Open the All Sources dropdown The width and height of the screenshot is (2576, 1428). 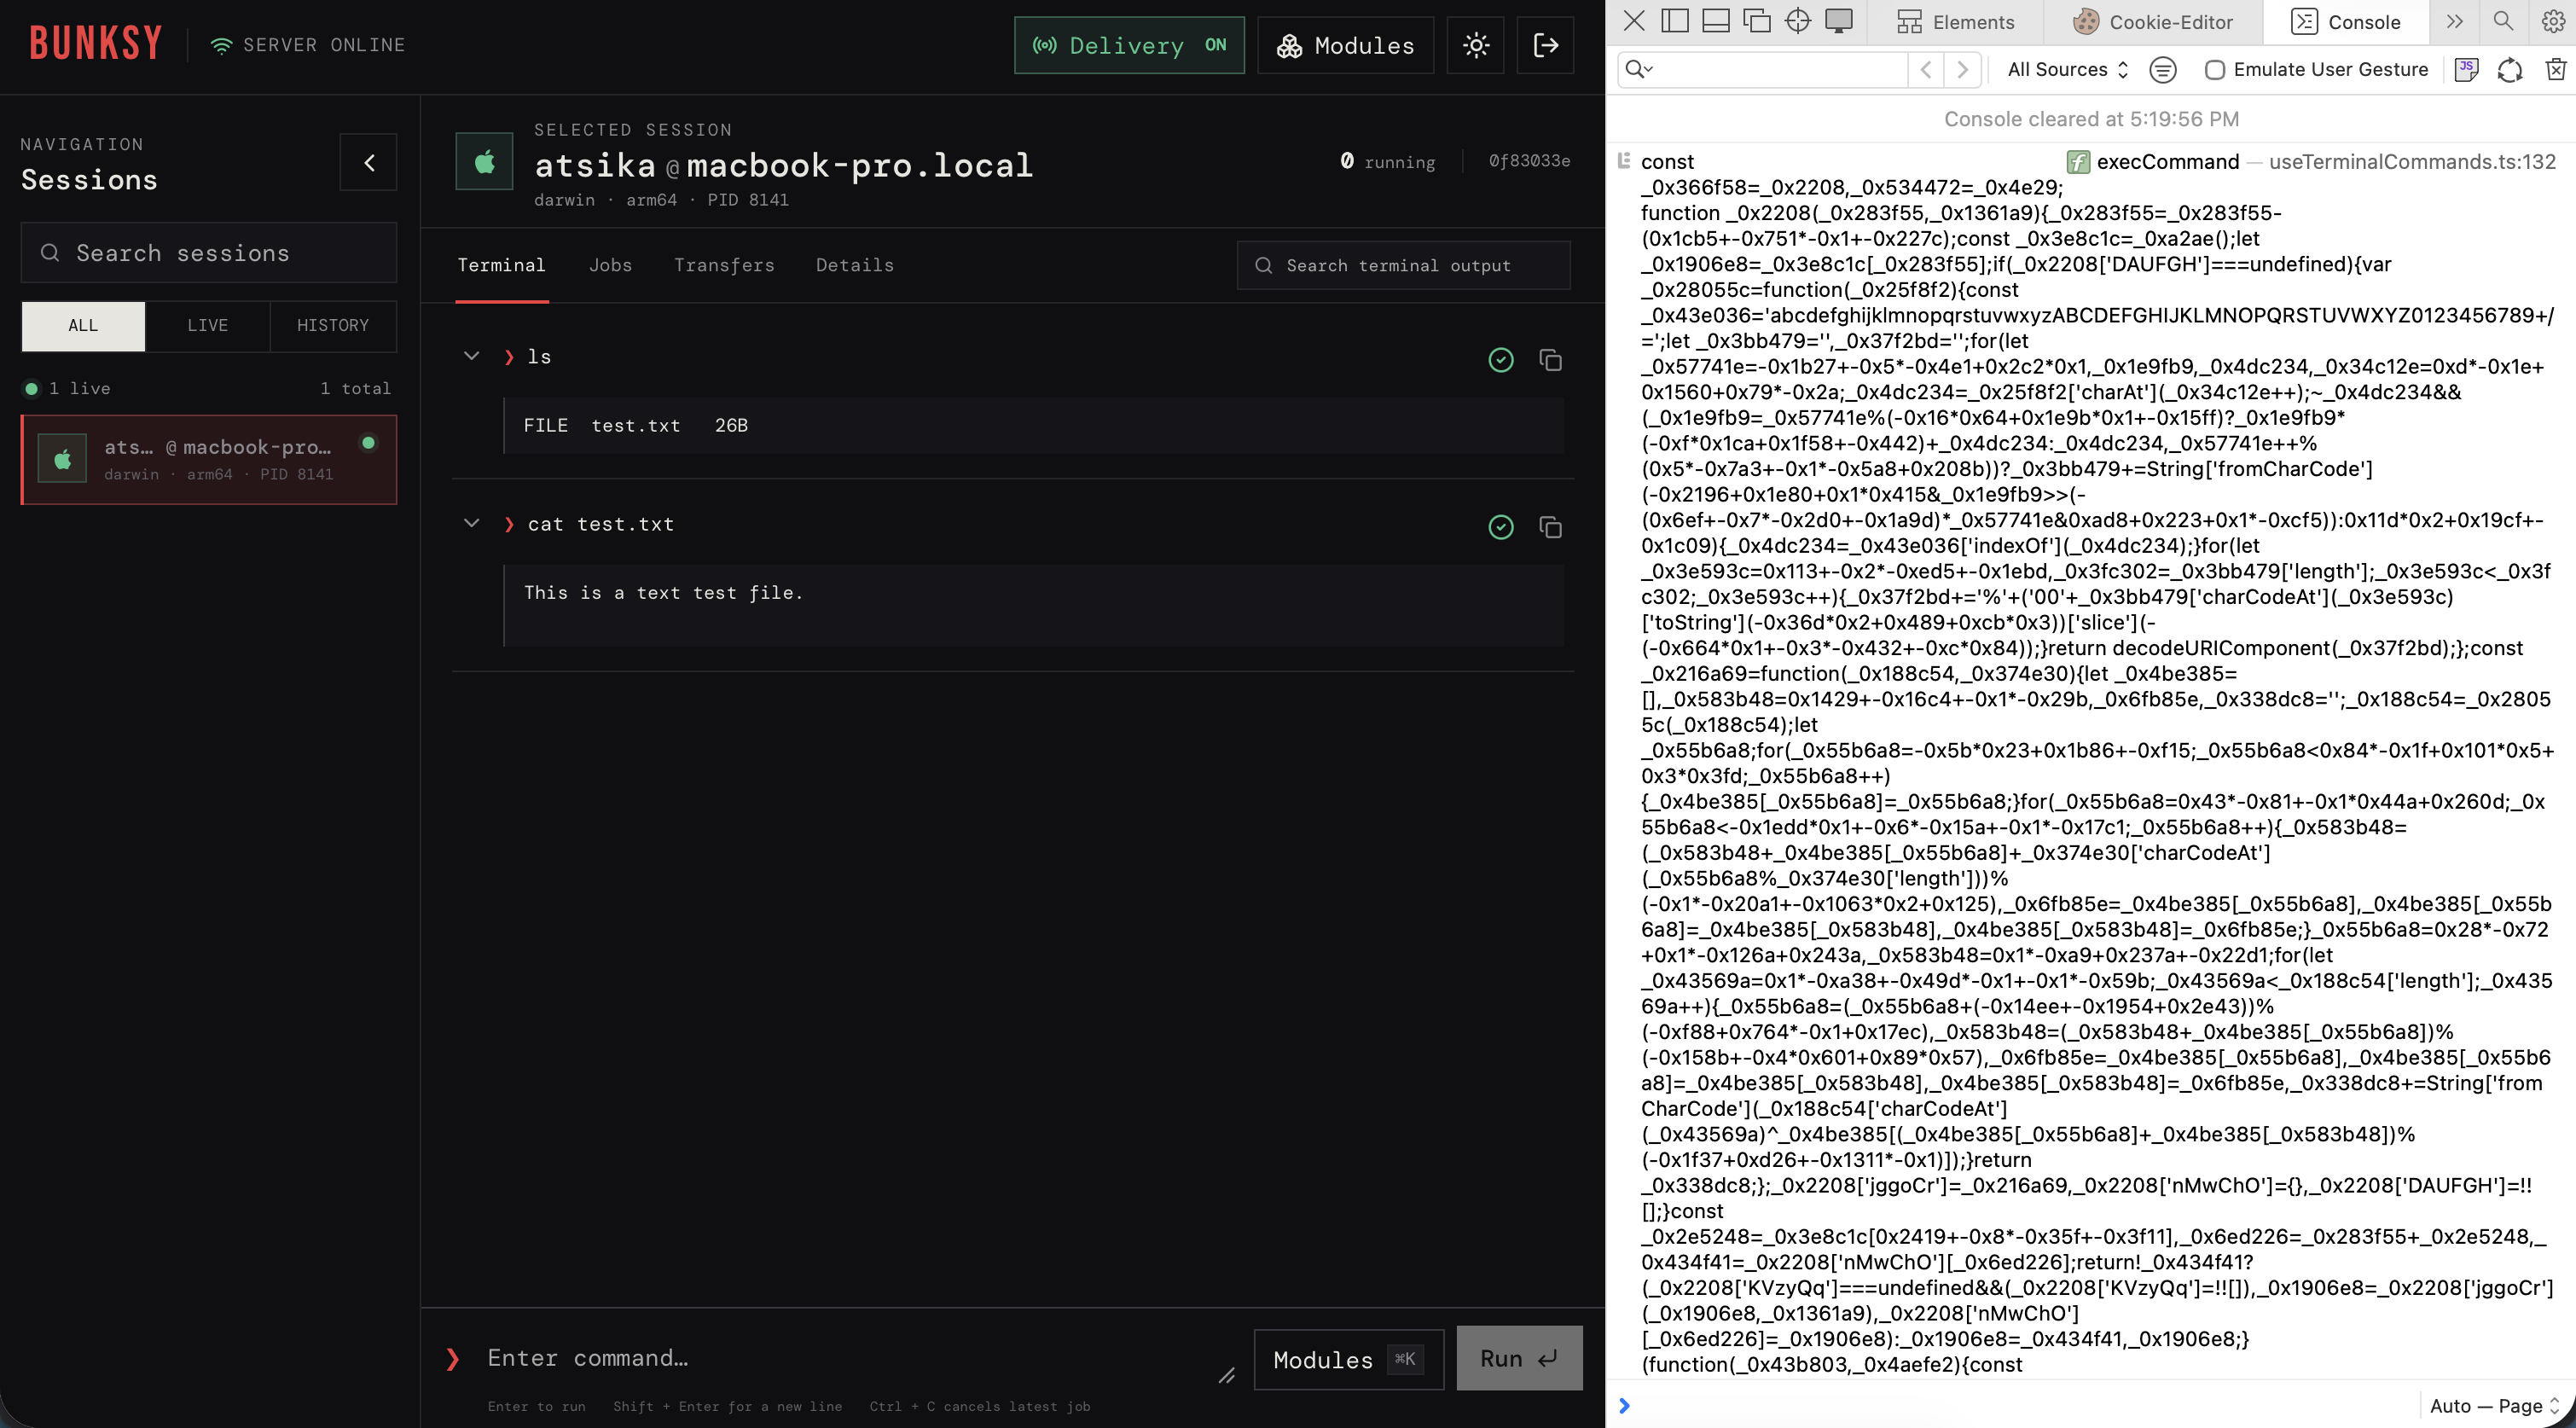(2068, 69)
